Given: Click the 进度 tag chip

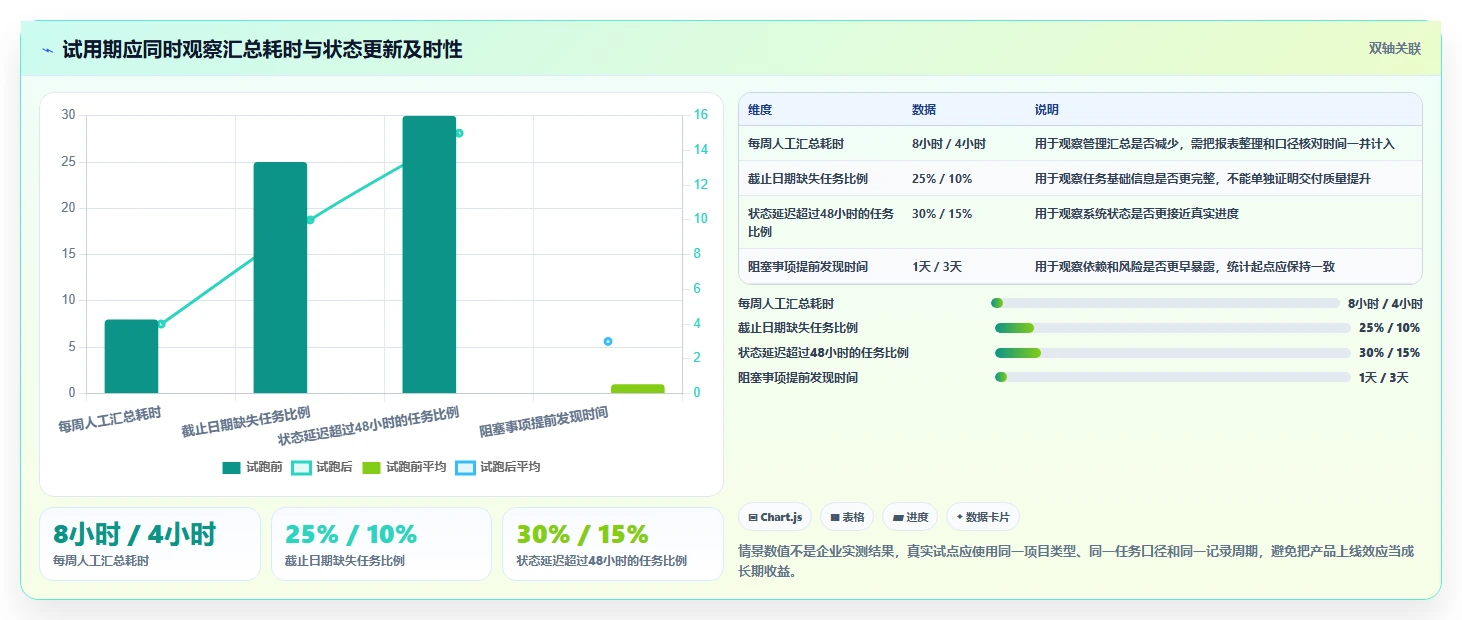Looking at the screenshot, I should coord(910,517).
